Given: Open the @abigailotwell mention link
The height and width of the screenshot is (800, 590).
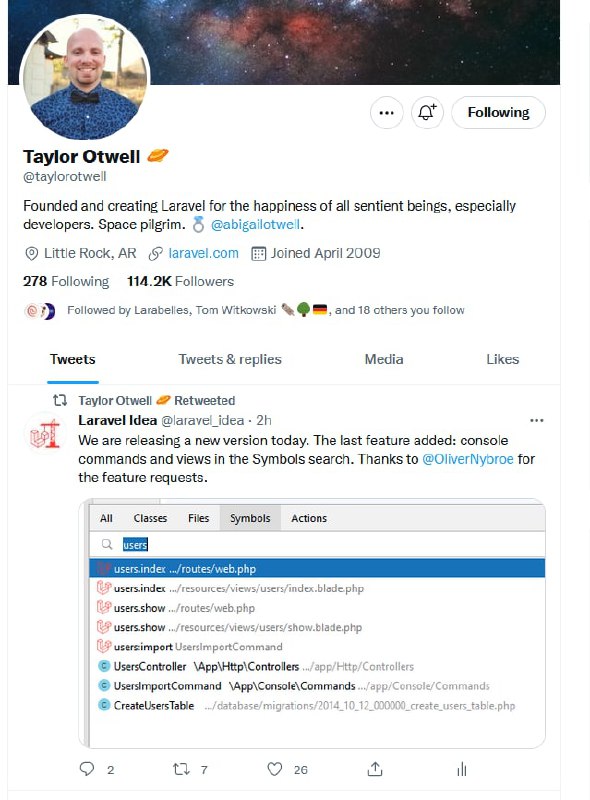Looking at the screenshot, I should tap(255, 224).
